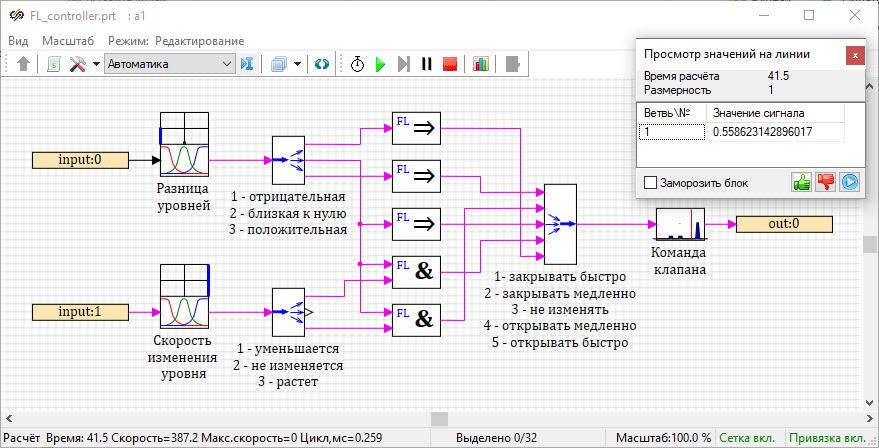This screenshot has height=448, width=879.
Task: Open the 'Автоматика' library dropdown
Action: (x=169, y=64)
